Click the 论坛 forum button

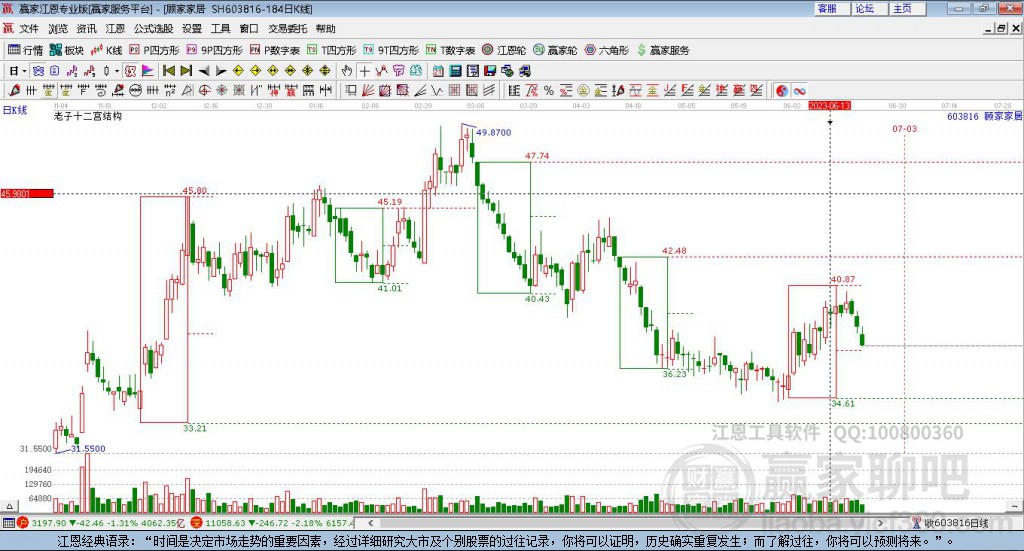870,8
